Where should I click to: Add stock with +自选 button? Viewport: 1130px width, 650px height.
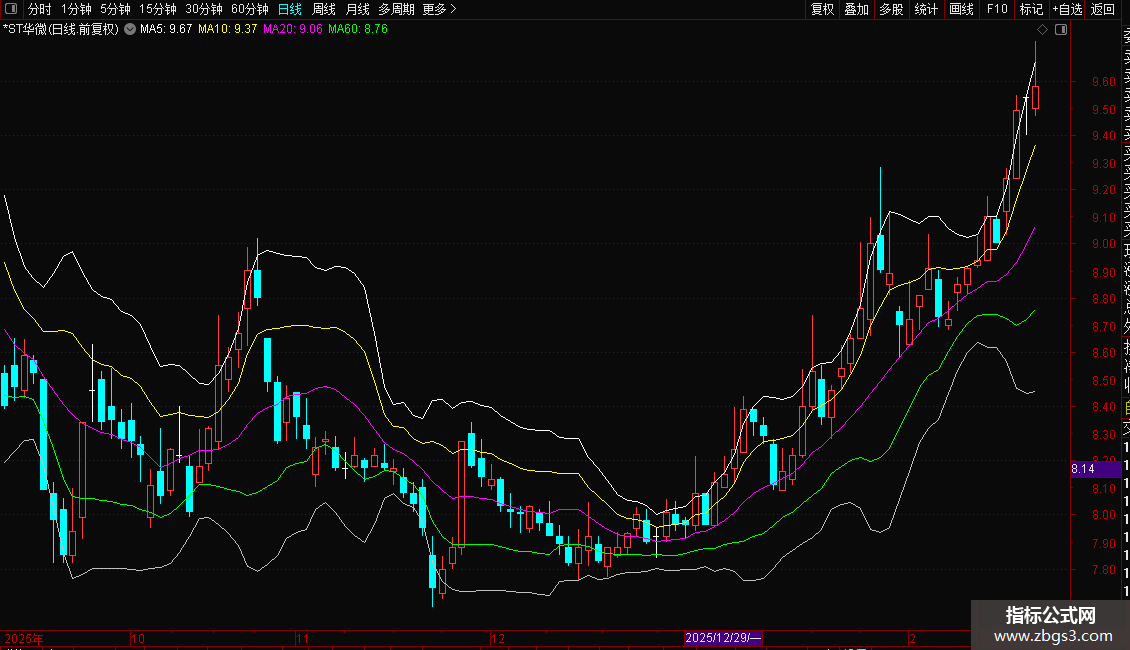[x=1067, y=9]
